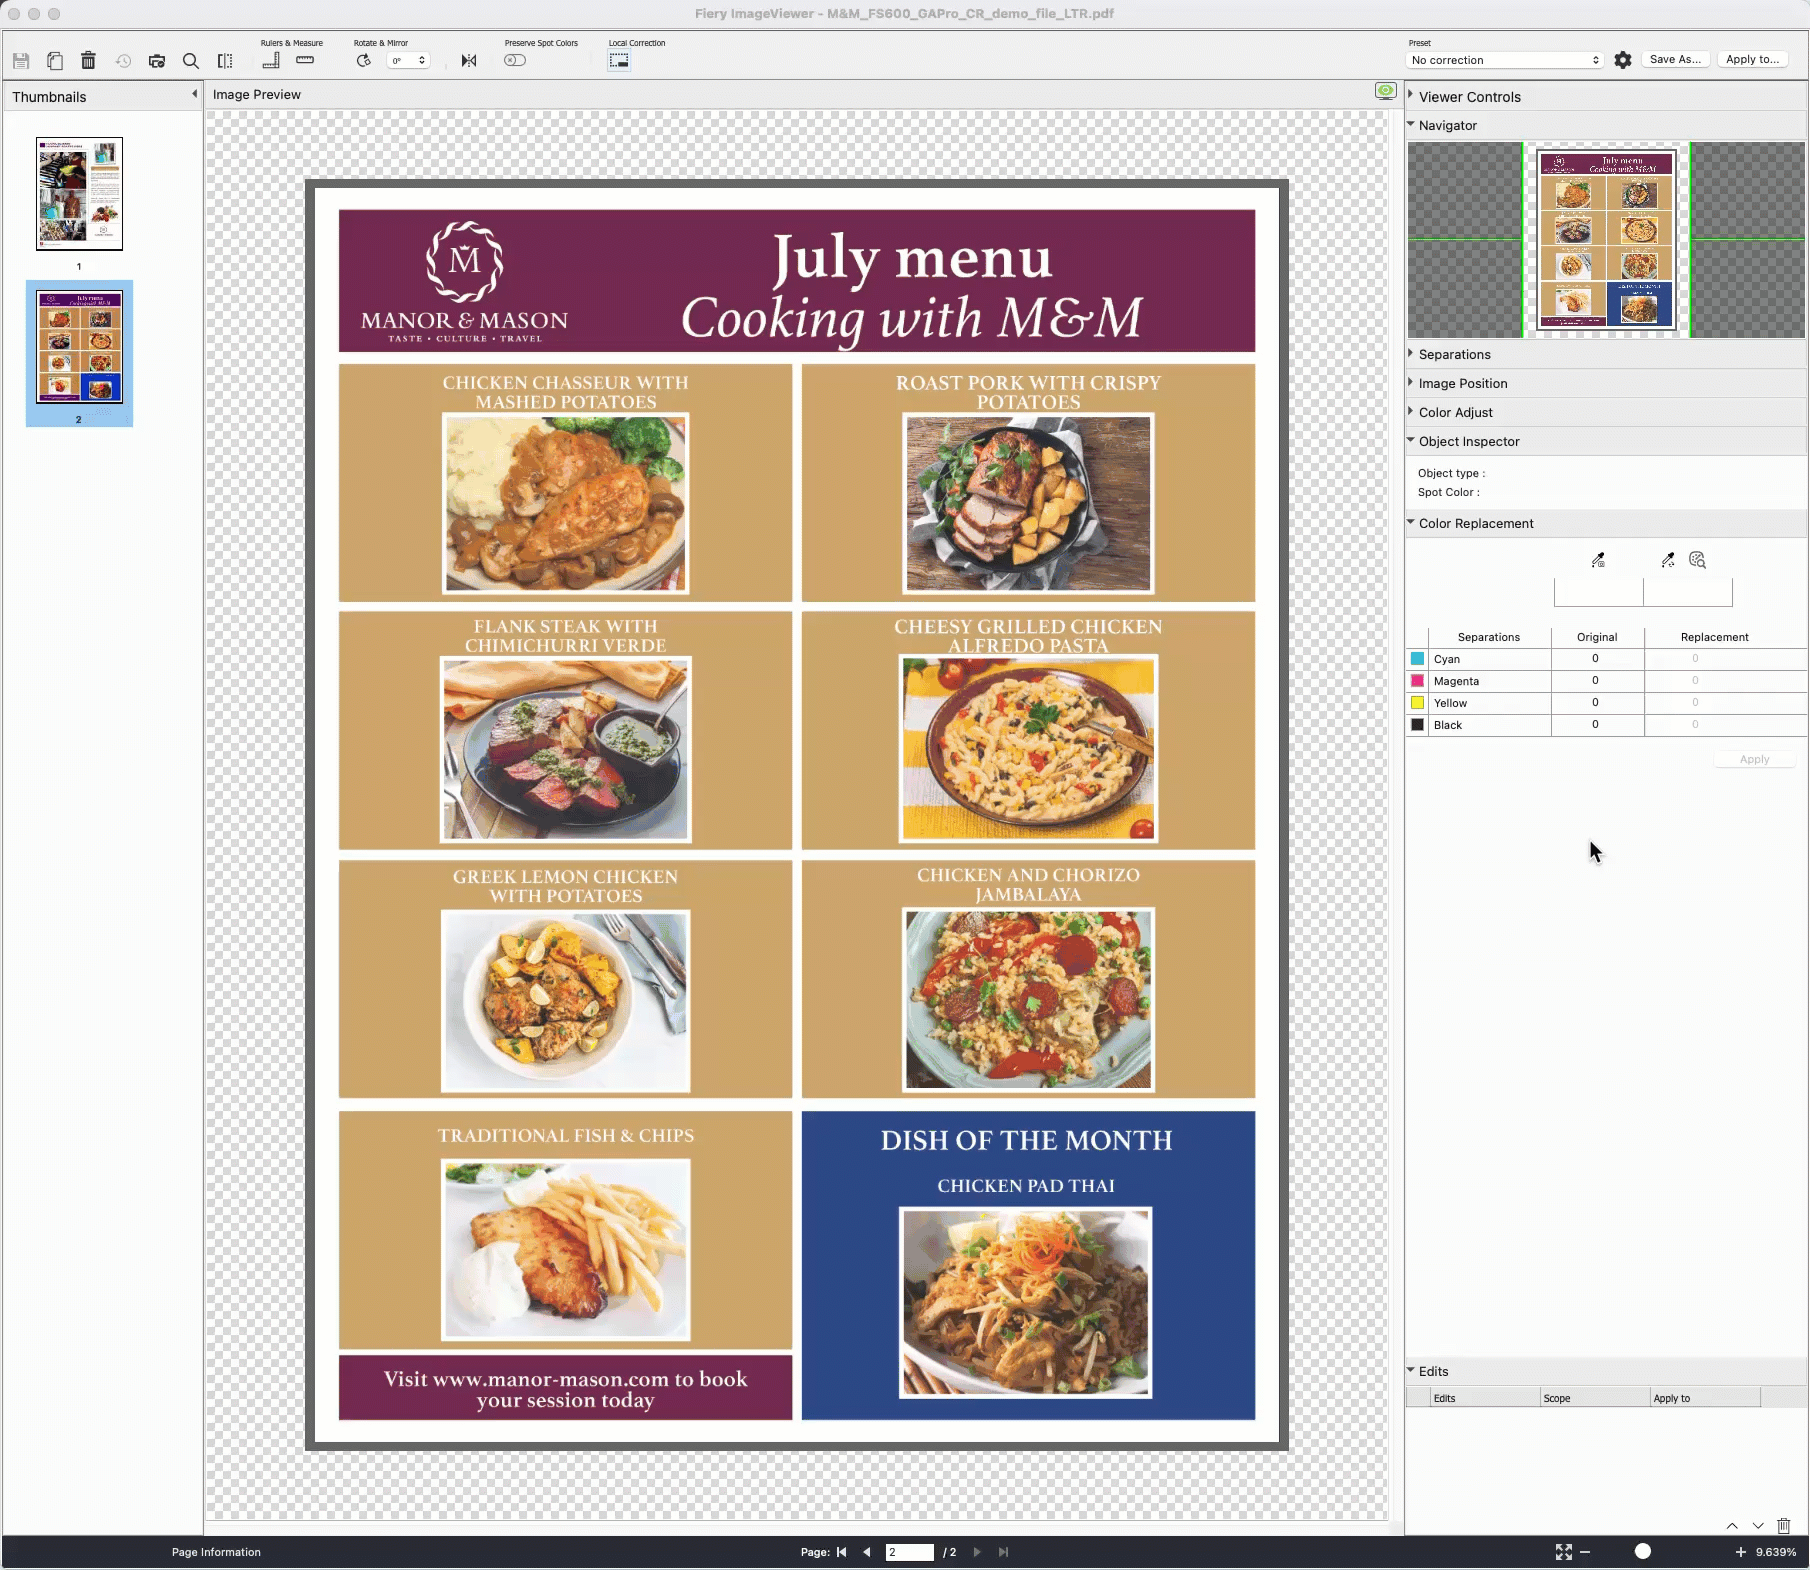Screen dimensions: 1810x1570
Task: Move edit down with arrow icon
Action: click(1758, 1526)
